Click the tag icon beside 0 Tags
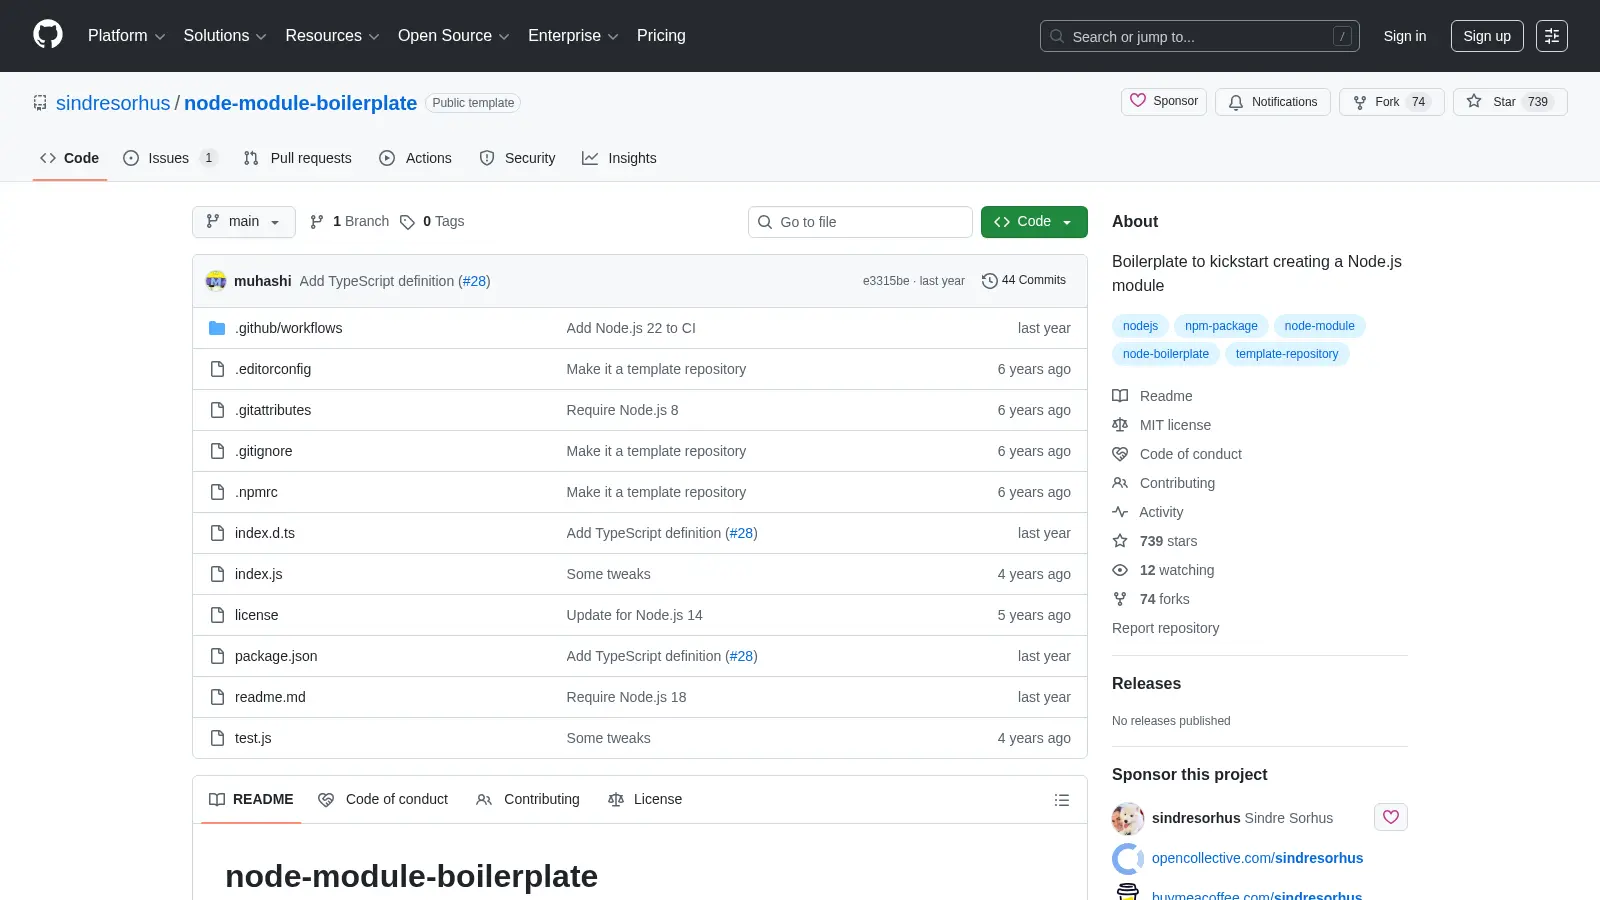Viewport: 1600px width, 900px height. (407, 222)
